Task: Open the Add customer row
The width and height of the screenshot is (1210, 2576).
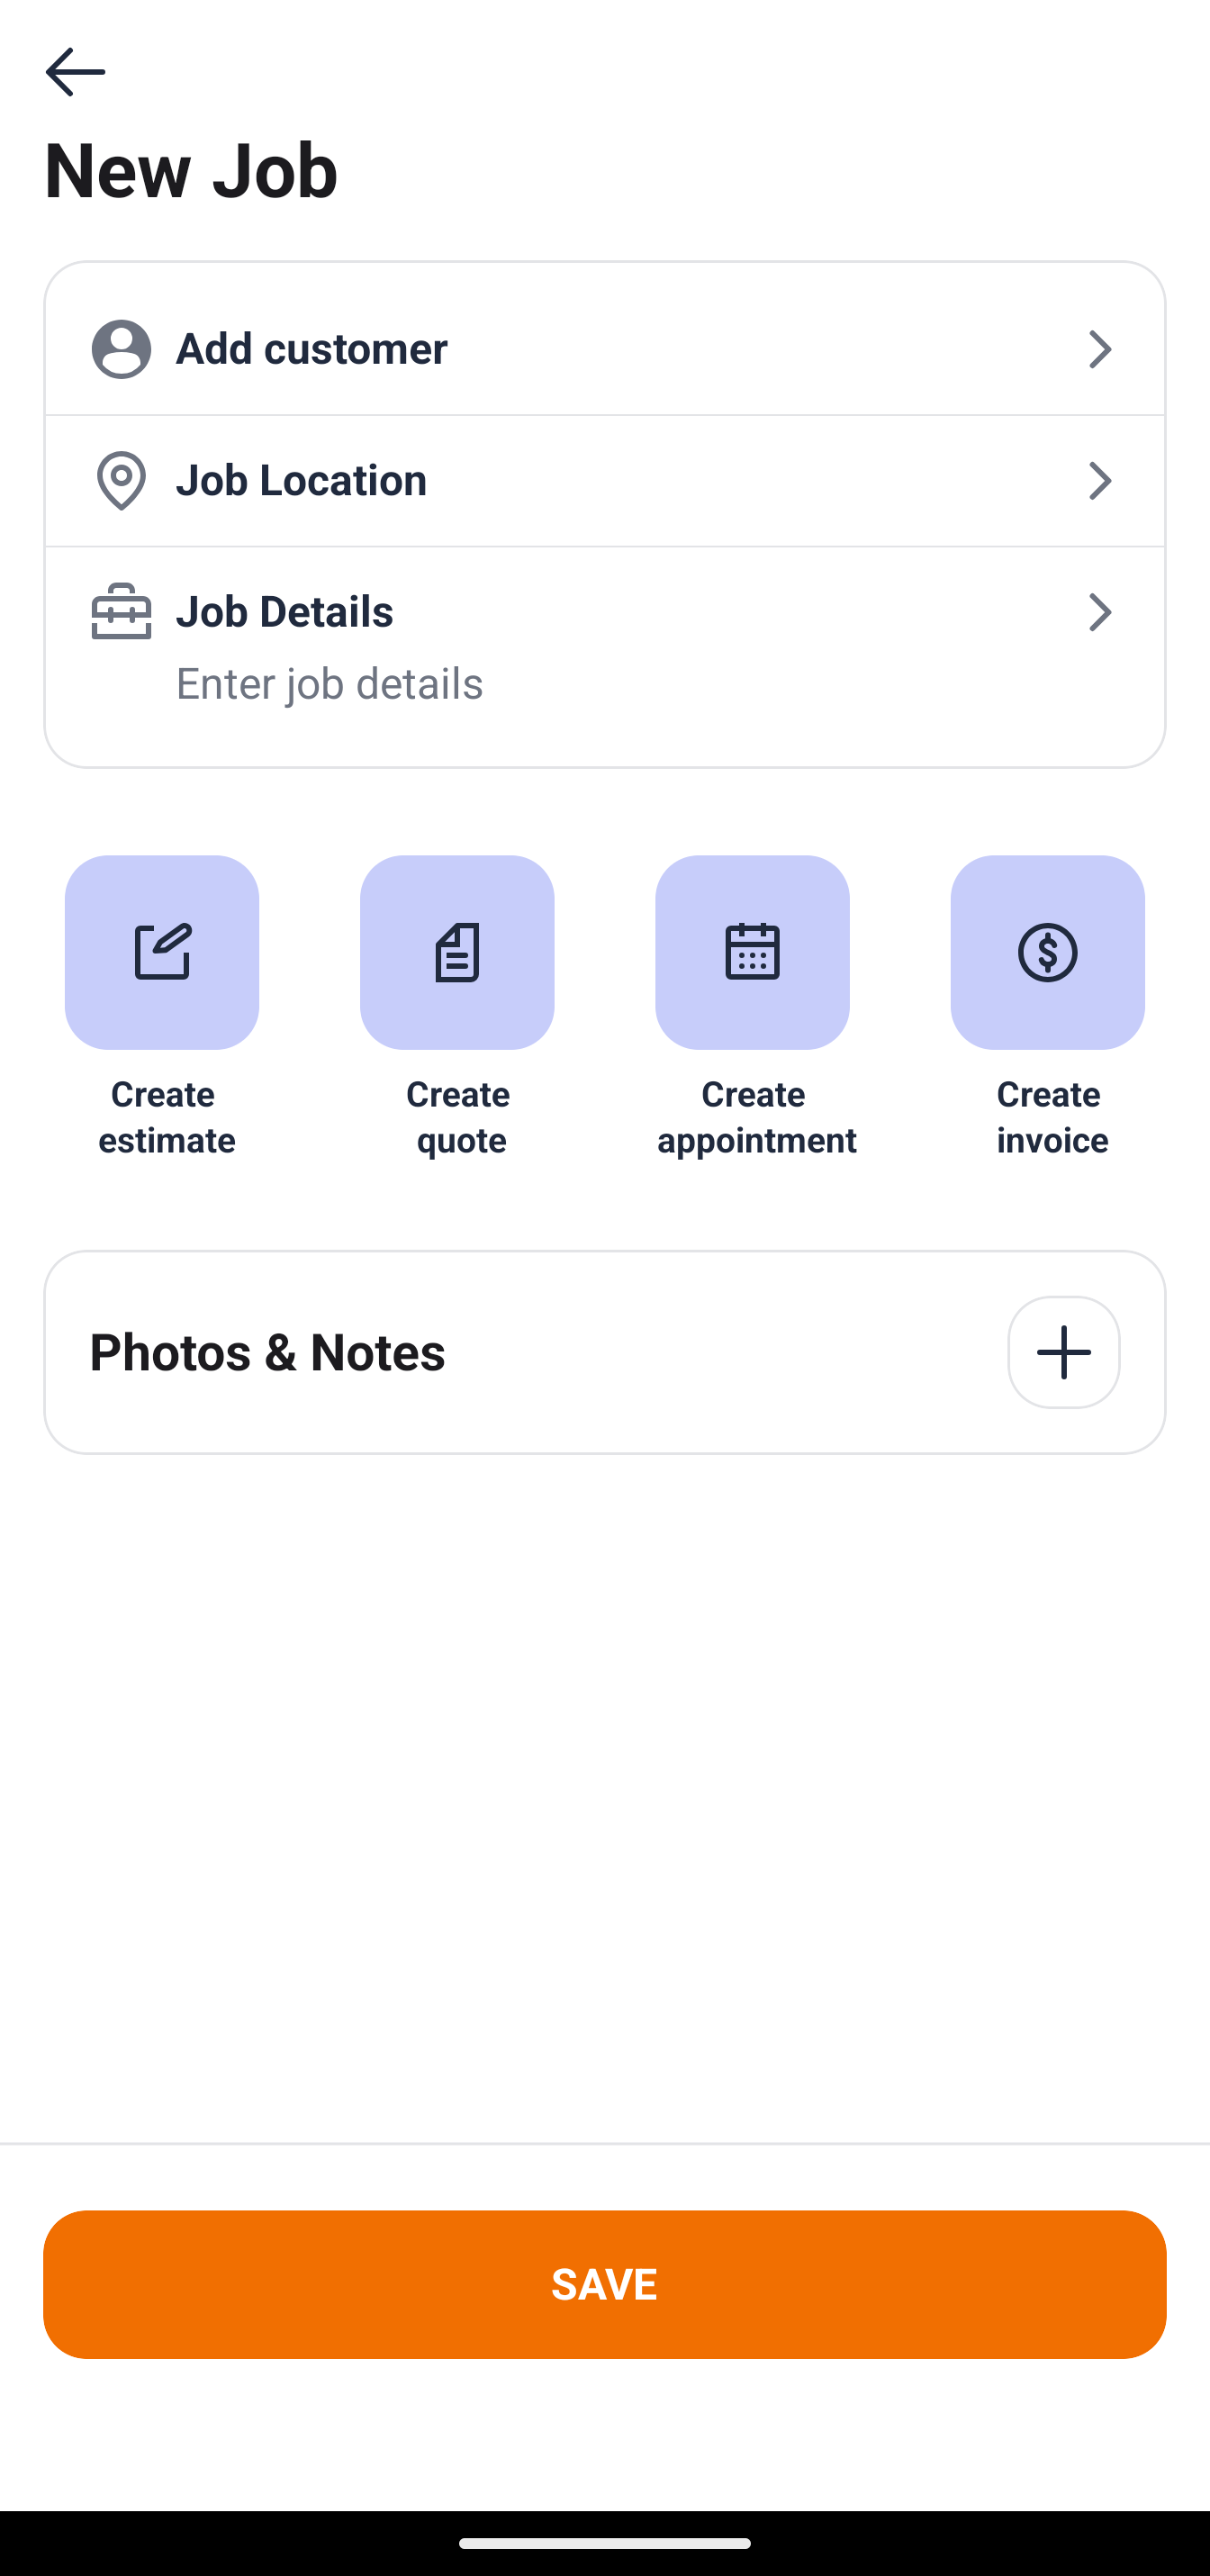Action: coord(604,349)
